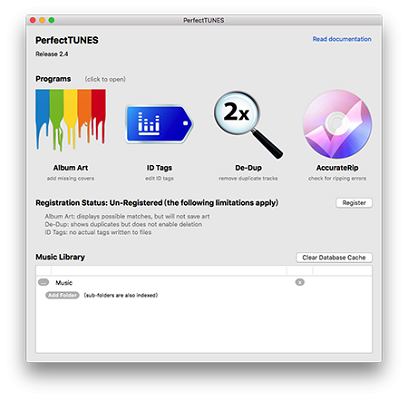This screenshot has height=400, width=408.
Task: Click Clear Database Cache button
Action: [x=334, y=257]
